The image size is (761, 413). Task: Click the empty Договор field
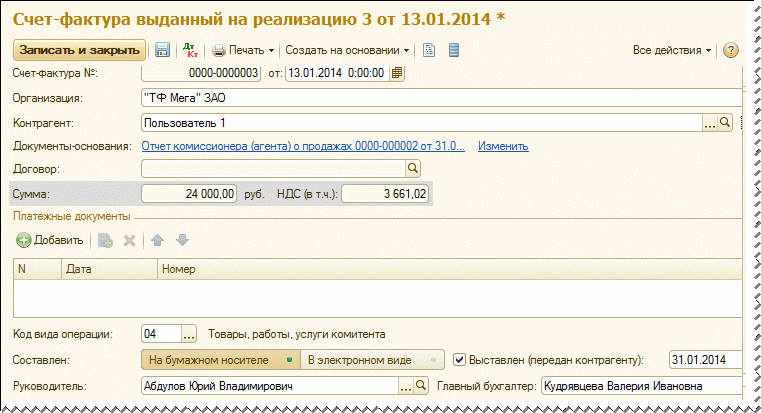click(x=273, y=168)
